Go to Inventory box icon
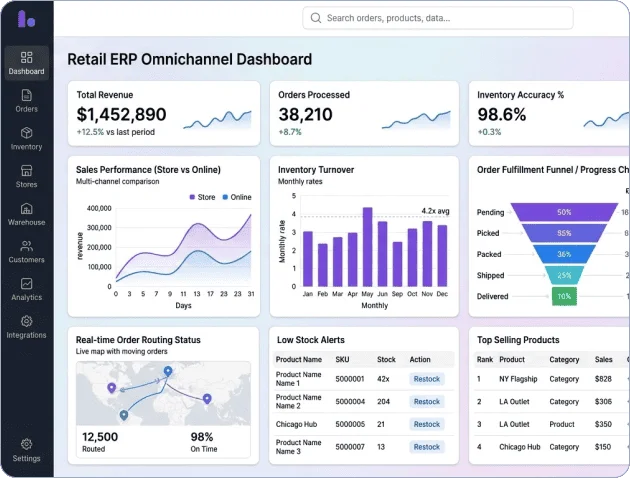This screenshot has width=630, height=478. [27, 133]
